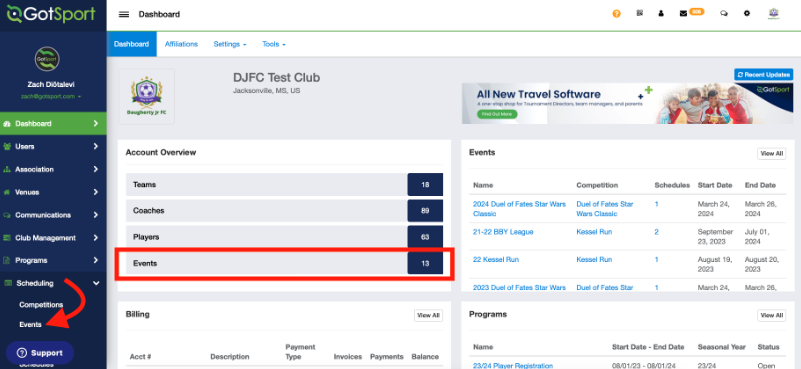Screen dimensions: 801x369
Task: Click the Events count 13 badge
Action: [x=425, y=264]
